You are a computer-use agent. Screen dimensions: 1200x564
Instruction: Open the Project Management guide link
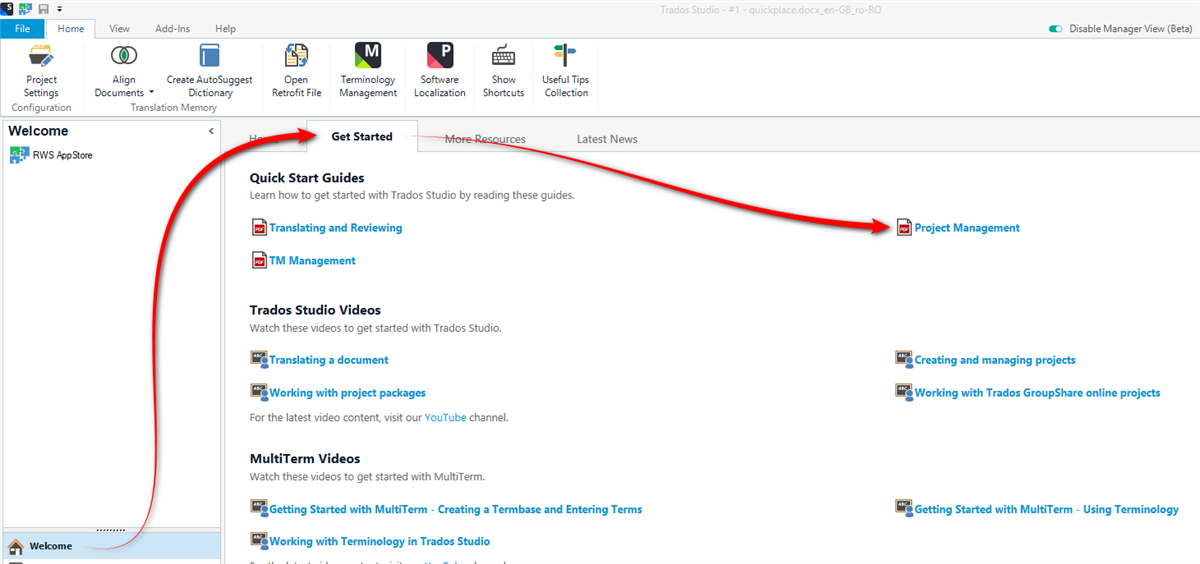(x=967, y=228)
